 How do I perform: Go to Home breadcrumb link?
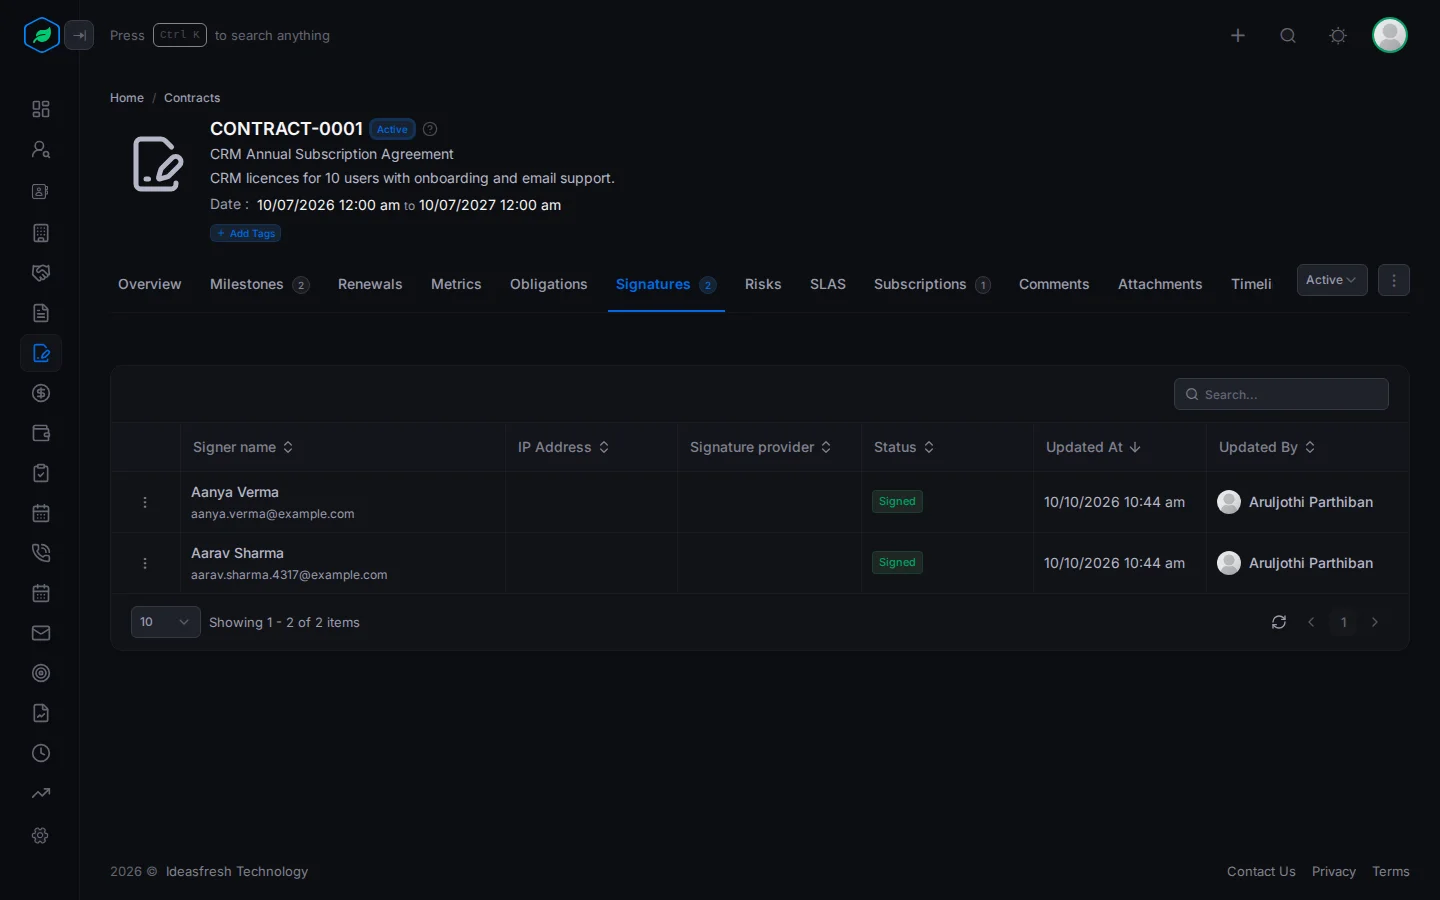pos(127,98)
